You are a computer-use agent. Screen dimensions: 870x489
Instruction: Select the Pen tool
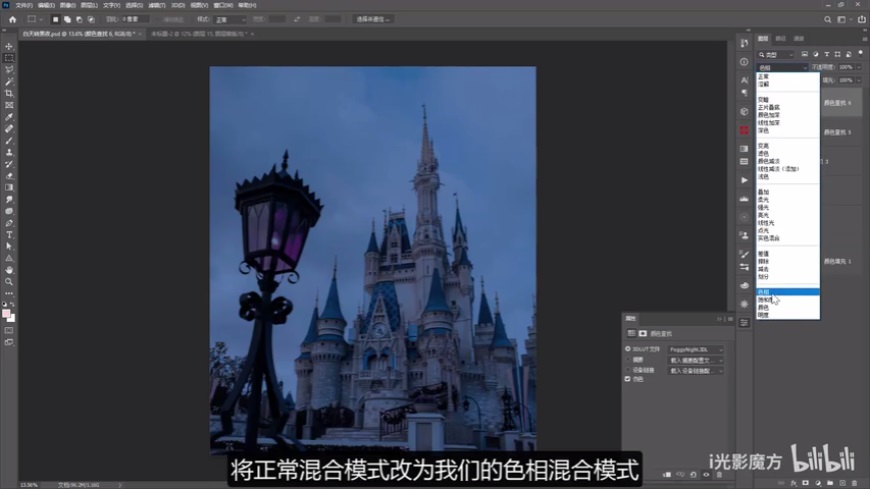(x=9, y=223)
